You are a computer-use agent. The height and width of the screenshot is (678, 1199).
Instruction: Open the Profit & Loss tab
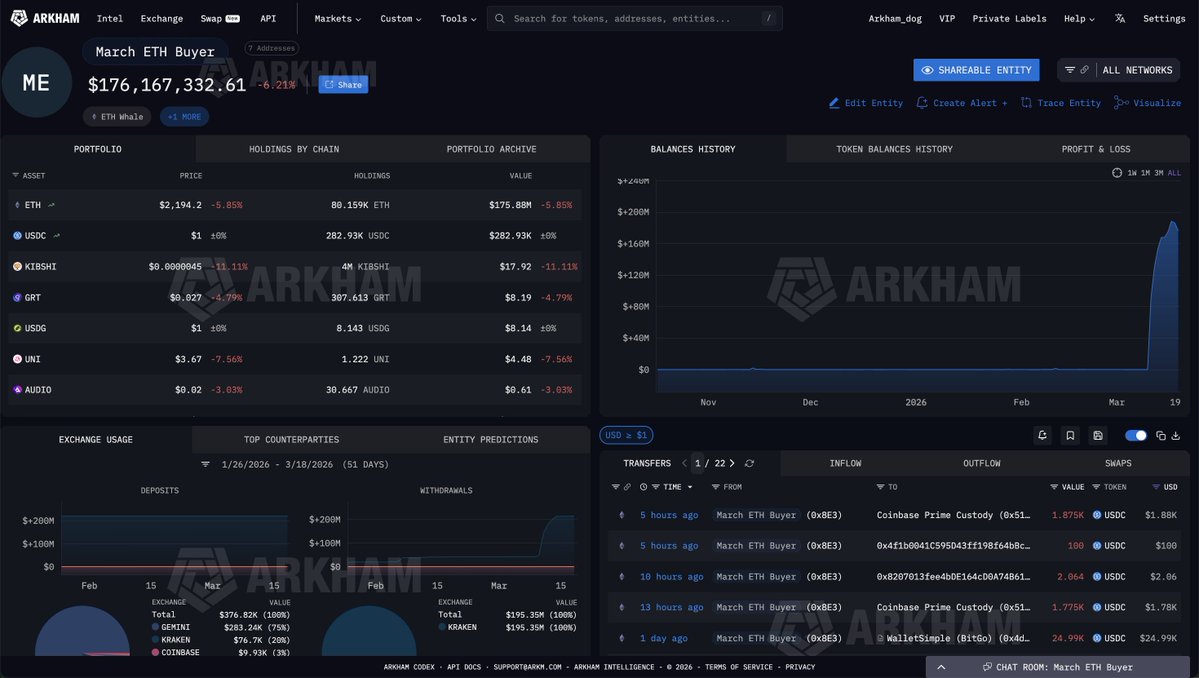coord(1096,149)
